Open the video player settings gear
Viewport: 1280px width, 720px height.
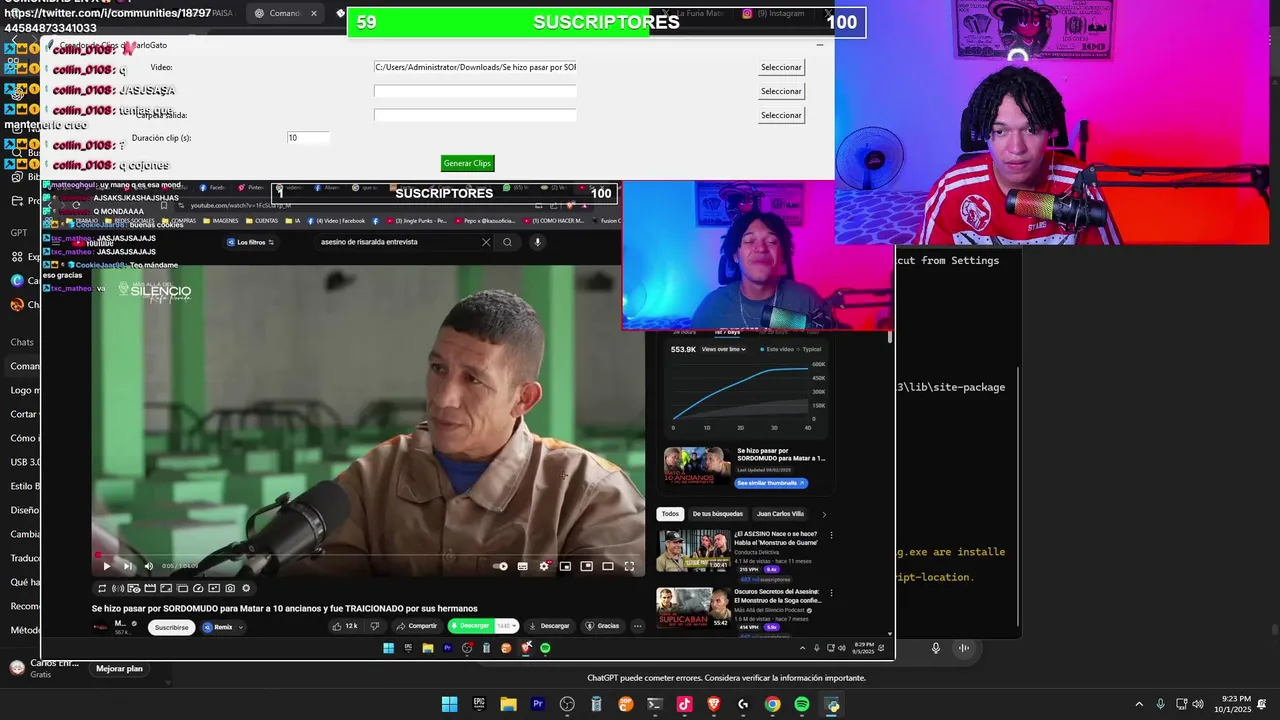(x=544, y=566)
